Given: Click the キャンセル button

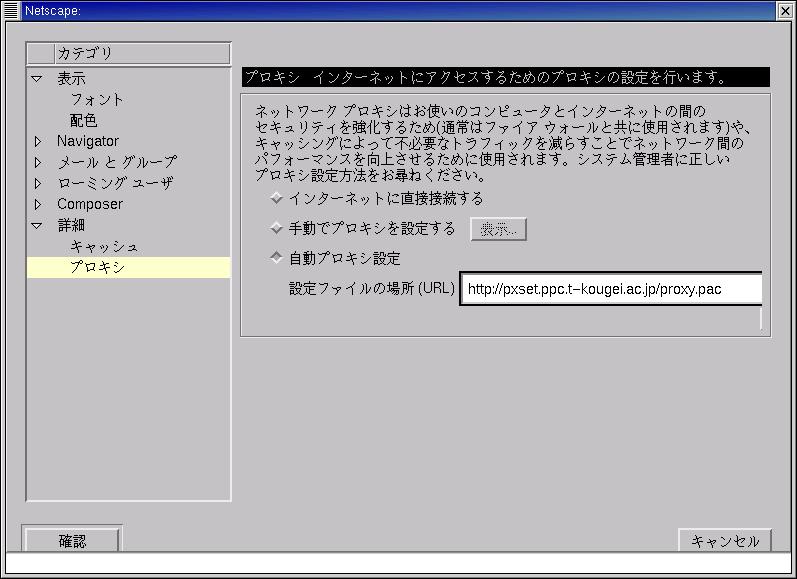Looking at the screenshot, I should click(725, 540).
